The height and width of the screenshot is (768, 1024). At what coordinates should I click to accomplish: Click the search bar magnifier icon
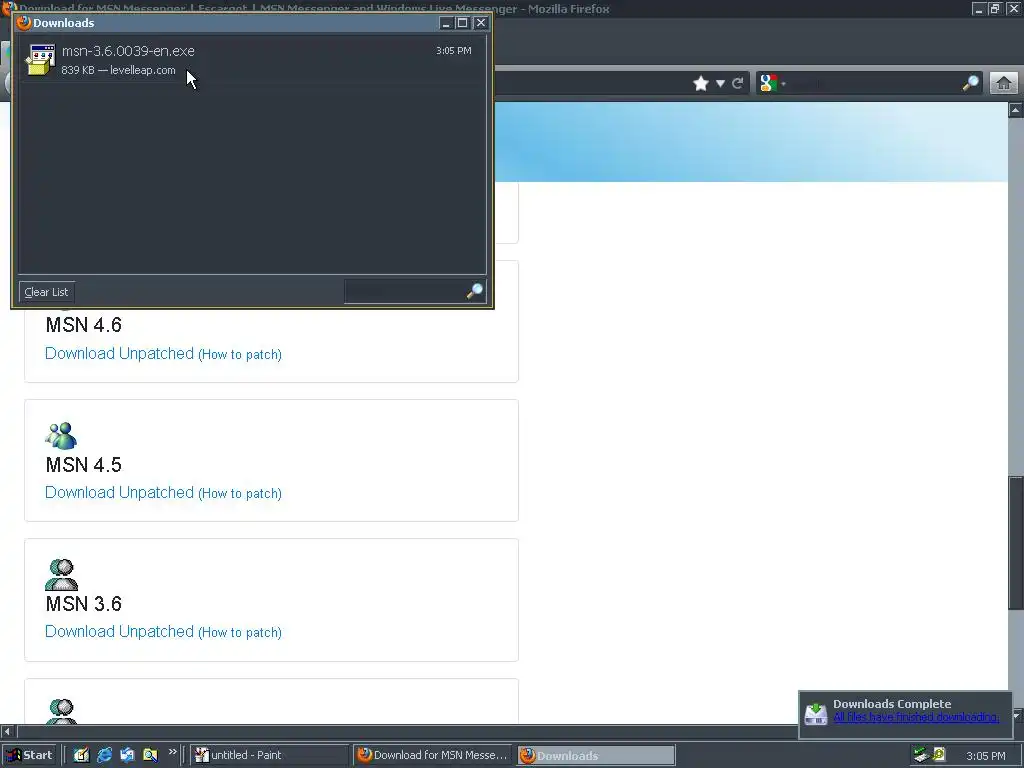(x=971, y=83)
